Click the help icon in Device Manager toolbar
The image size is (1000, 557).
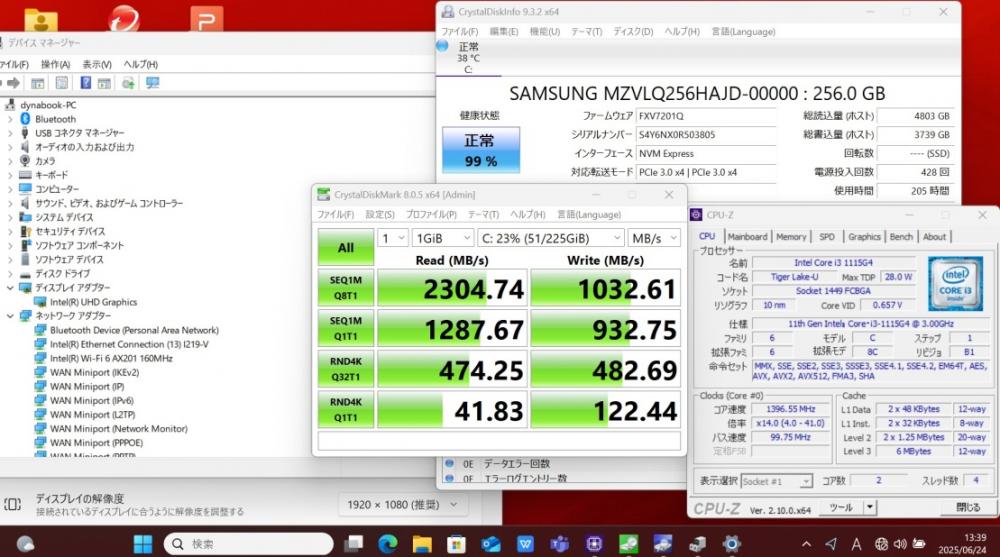[85, 83]
